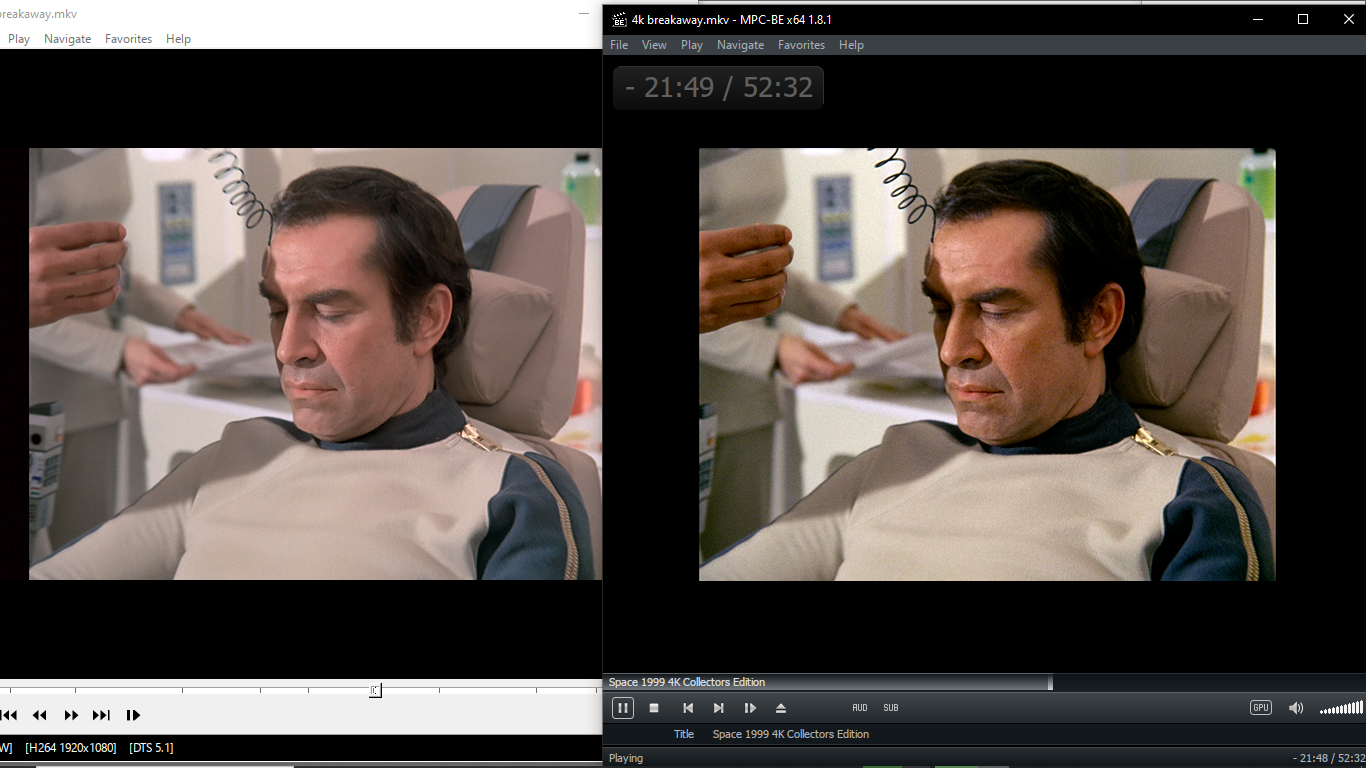The width and height of the screenshot is (1366, 768).
Task: Open the View menu in MPC-BE
Action: coord(654,45)
